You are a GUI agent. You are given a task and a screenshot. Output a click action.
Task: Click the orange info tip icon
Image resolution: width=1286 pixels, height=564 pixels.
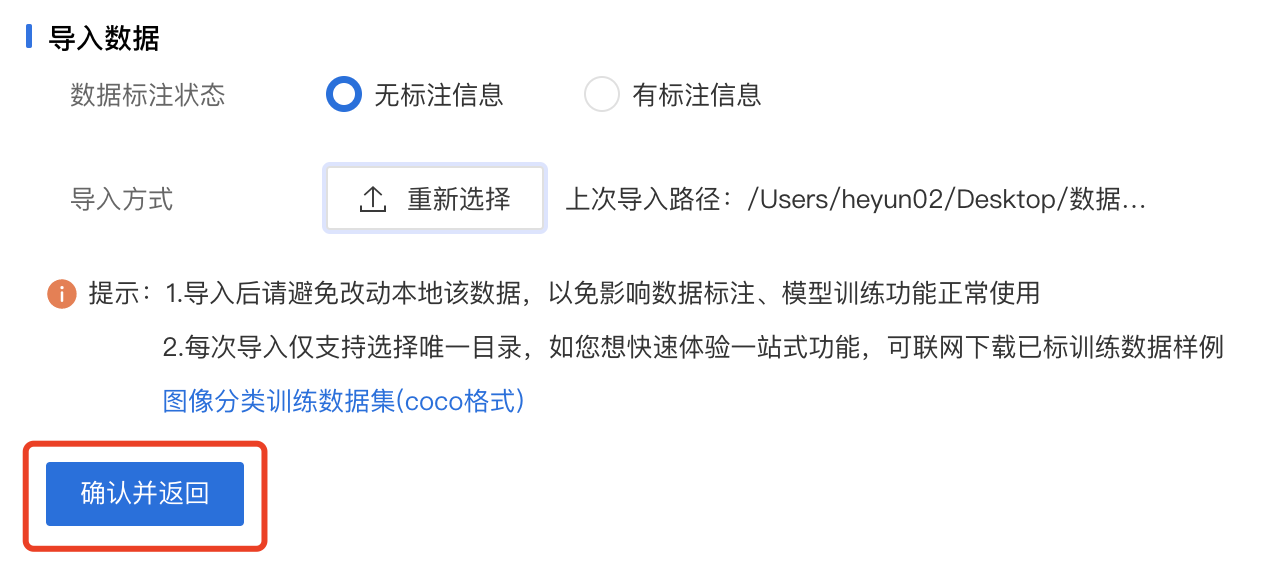pos(61,294)
